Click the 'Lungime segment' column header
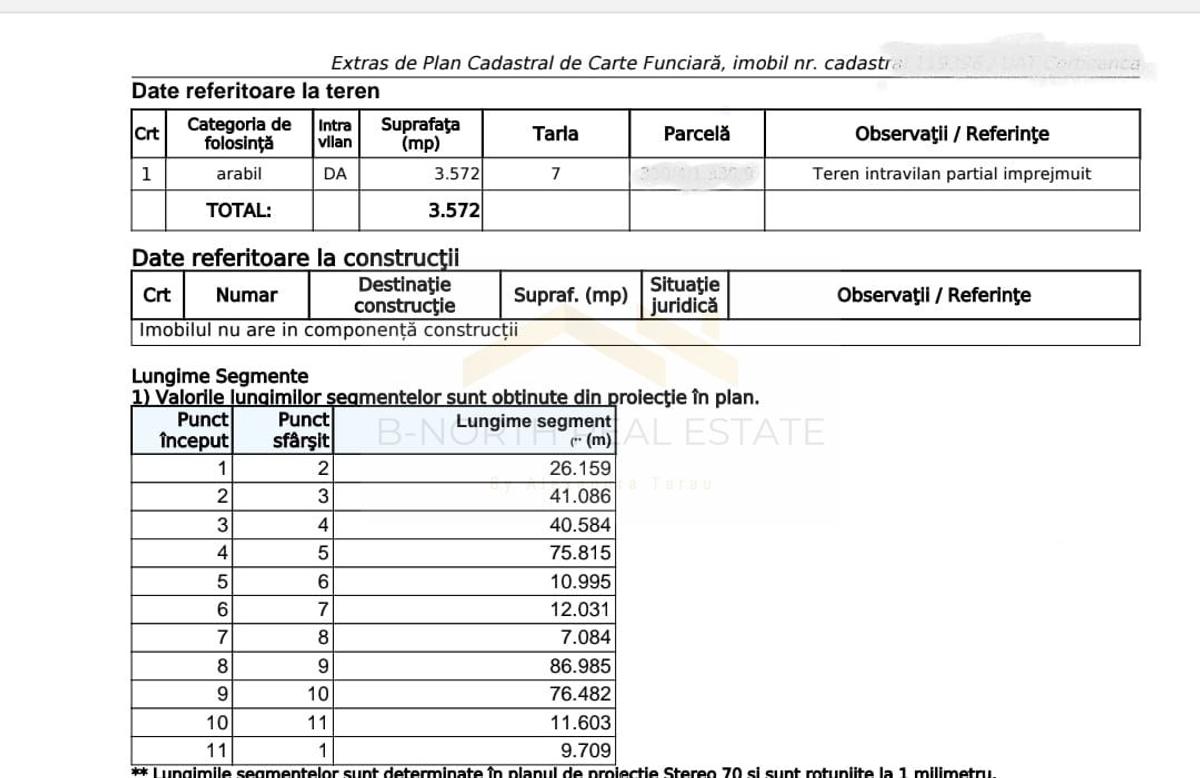 click(x=533, y=423)
